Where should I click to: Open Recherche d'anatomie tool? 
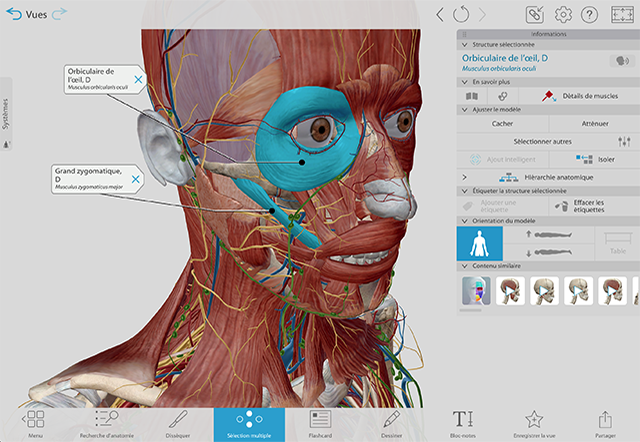point(107,424)
